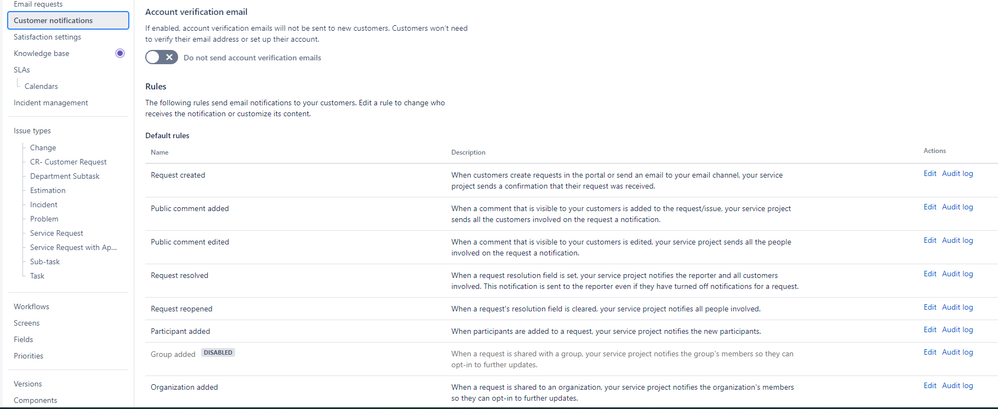Open Service Request with Approvals issue type
This screenshot has width=998, height=409.
74,247
